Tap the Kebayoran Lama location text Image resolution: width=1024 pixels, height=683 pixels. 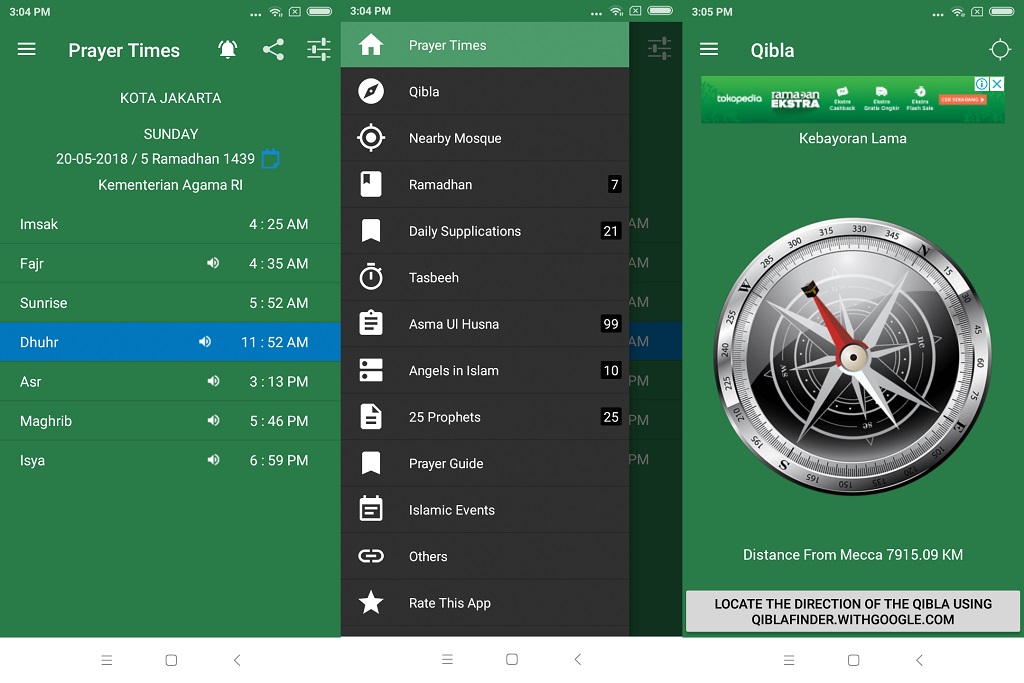[x=853, y=138]
